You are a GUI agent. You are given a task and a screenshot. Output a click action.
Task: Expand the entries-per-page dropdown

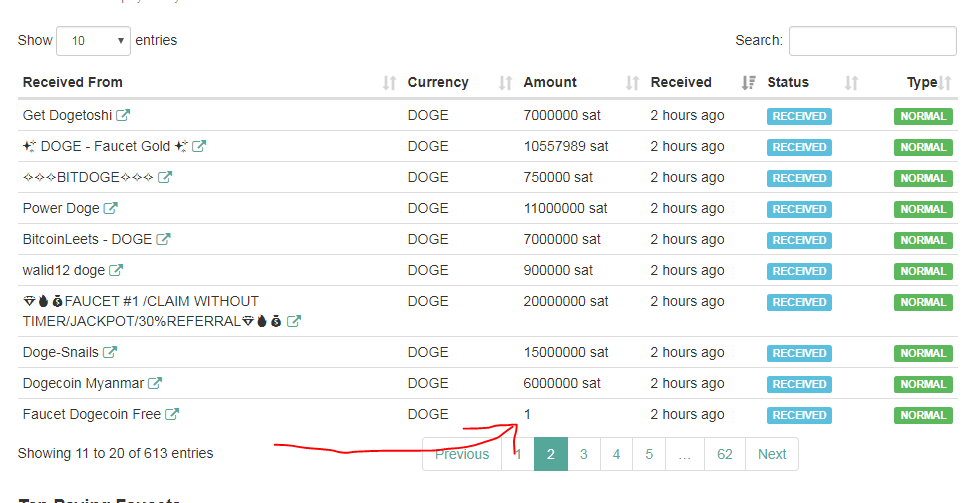pos(94,41)
